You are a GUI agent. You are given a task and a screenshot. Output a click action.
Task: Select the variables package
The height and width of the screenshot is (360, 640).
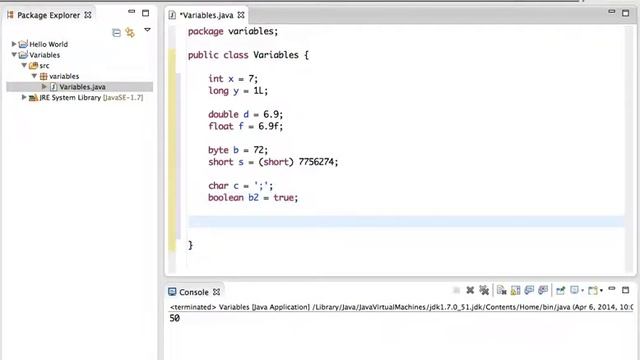click(64, 76)
